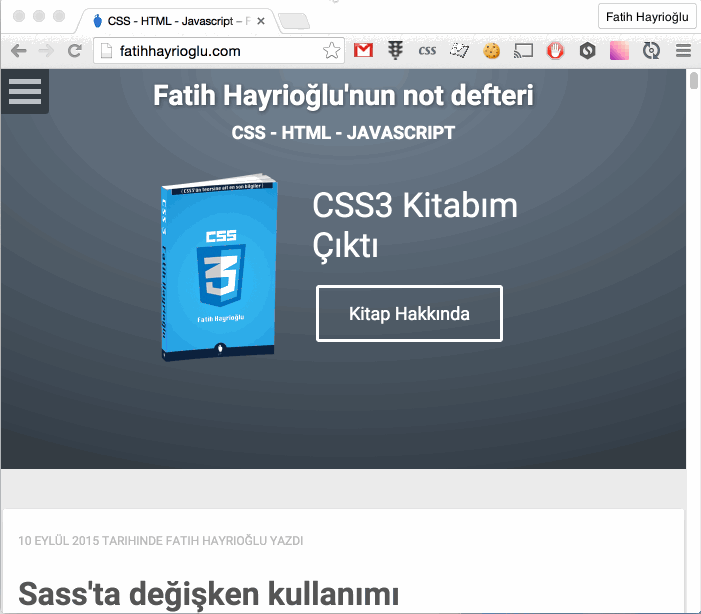Open Chrome main menu button
This screenshot has width=701, height=614.
pos(683,50)
